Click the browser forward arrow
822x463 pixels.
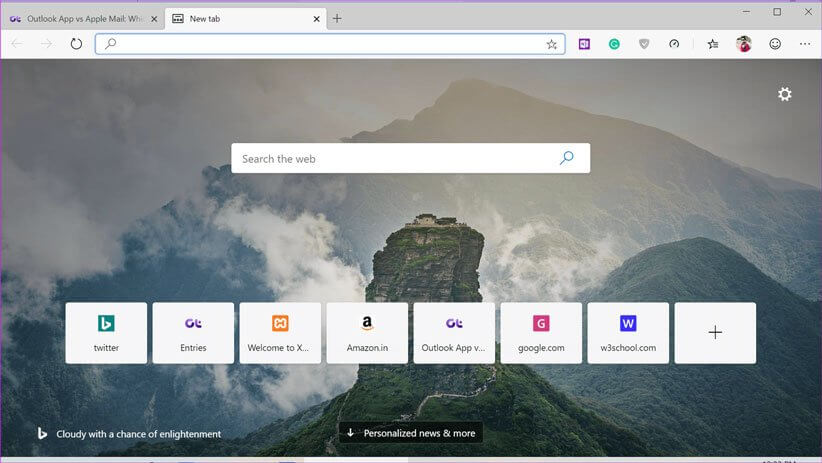[x=47, y=44]
